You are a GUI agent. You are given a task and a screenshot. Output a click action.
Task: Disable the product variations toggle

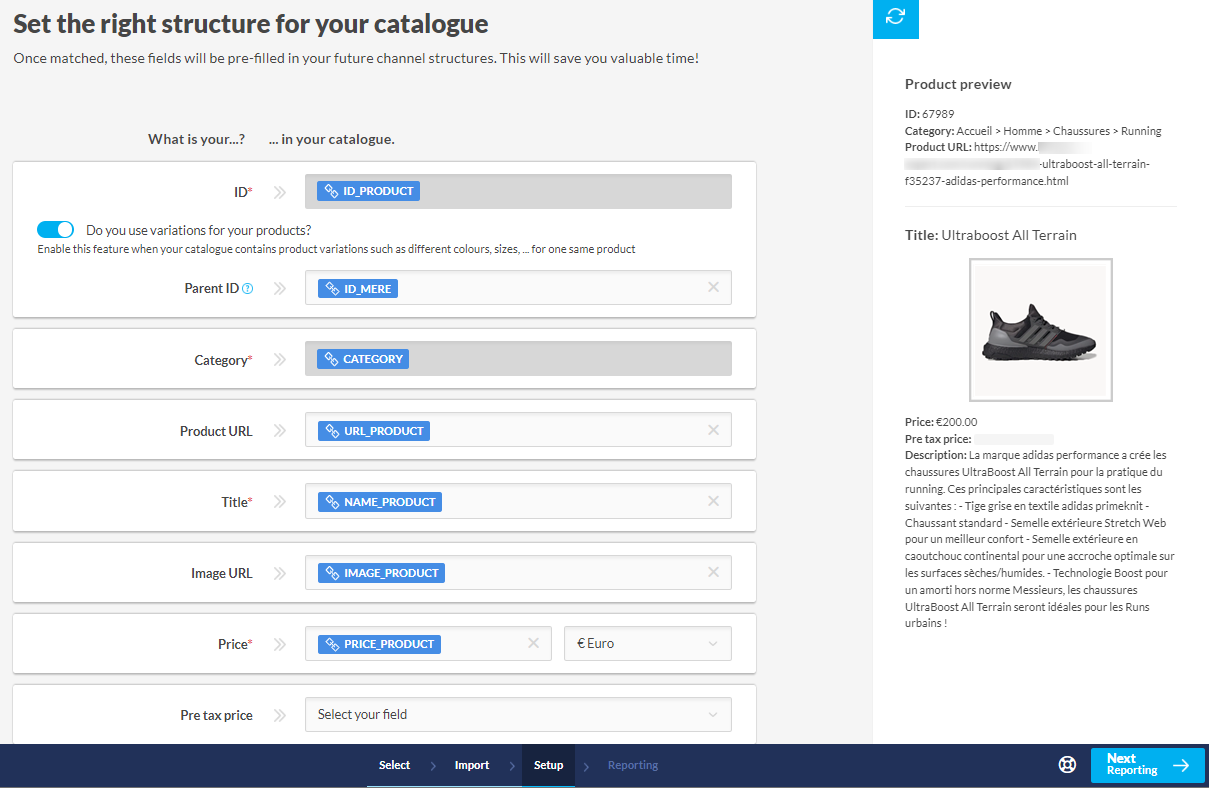tap(56, 229)
